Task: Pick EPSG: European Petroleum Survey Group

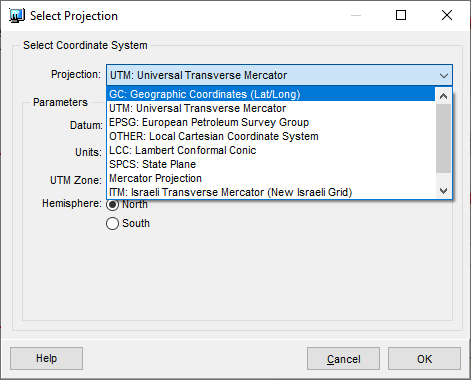Action: (271, 122)
